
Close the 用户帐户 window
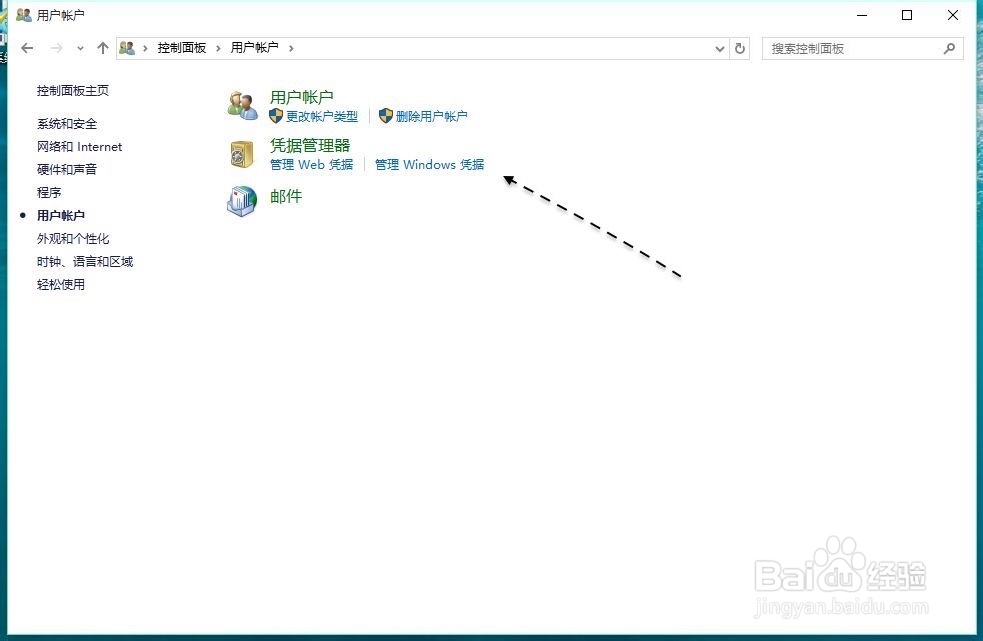point(953,15)
